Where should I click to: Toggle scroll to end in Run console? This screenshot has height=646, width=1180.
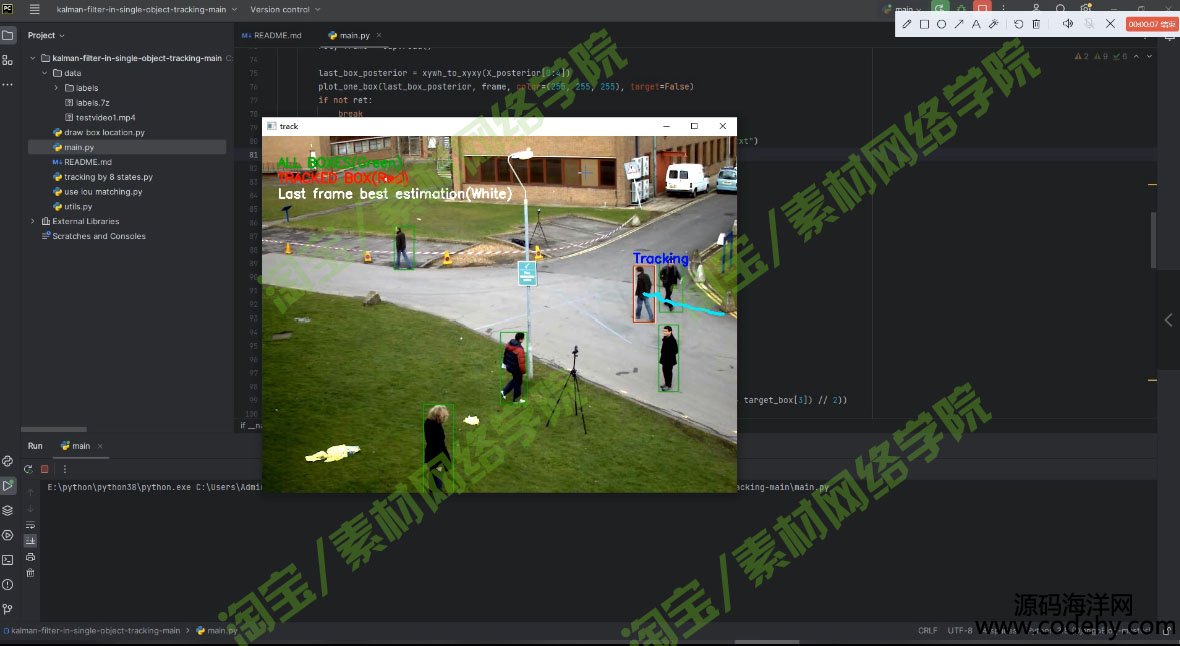click(x=30, y=541)
